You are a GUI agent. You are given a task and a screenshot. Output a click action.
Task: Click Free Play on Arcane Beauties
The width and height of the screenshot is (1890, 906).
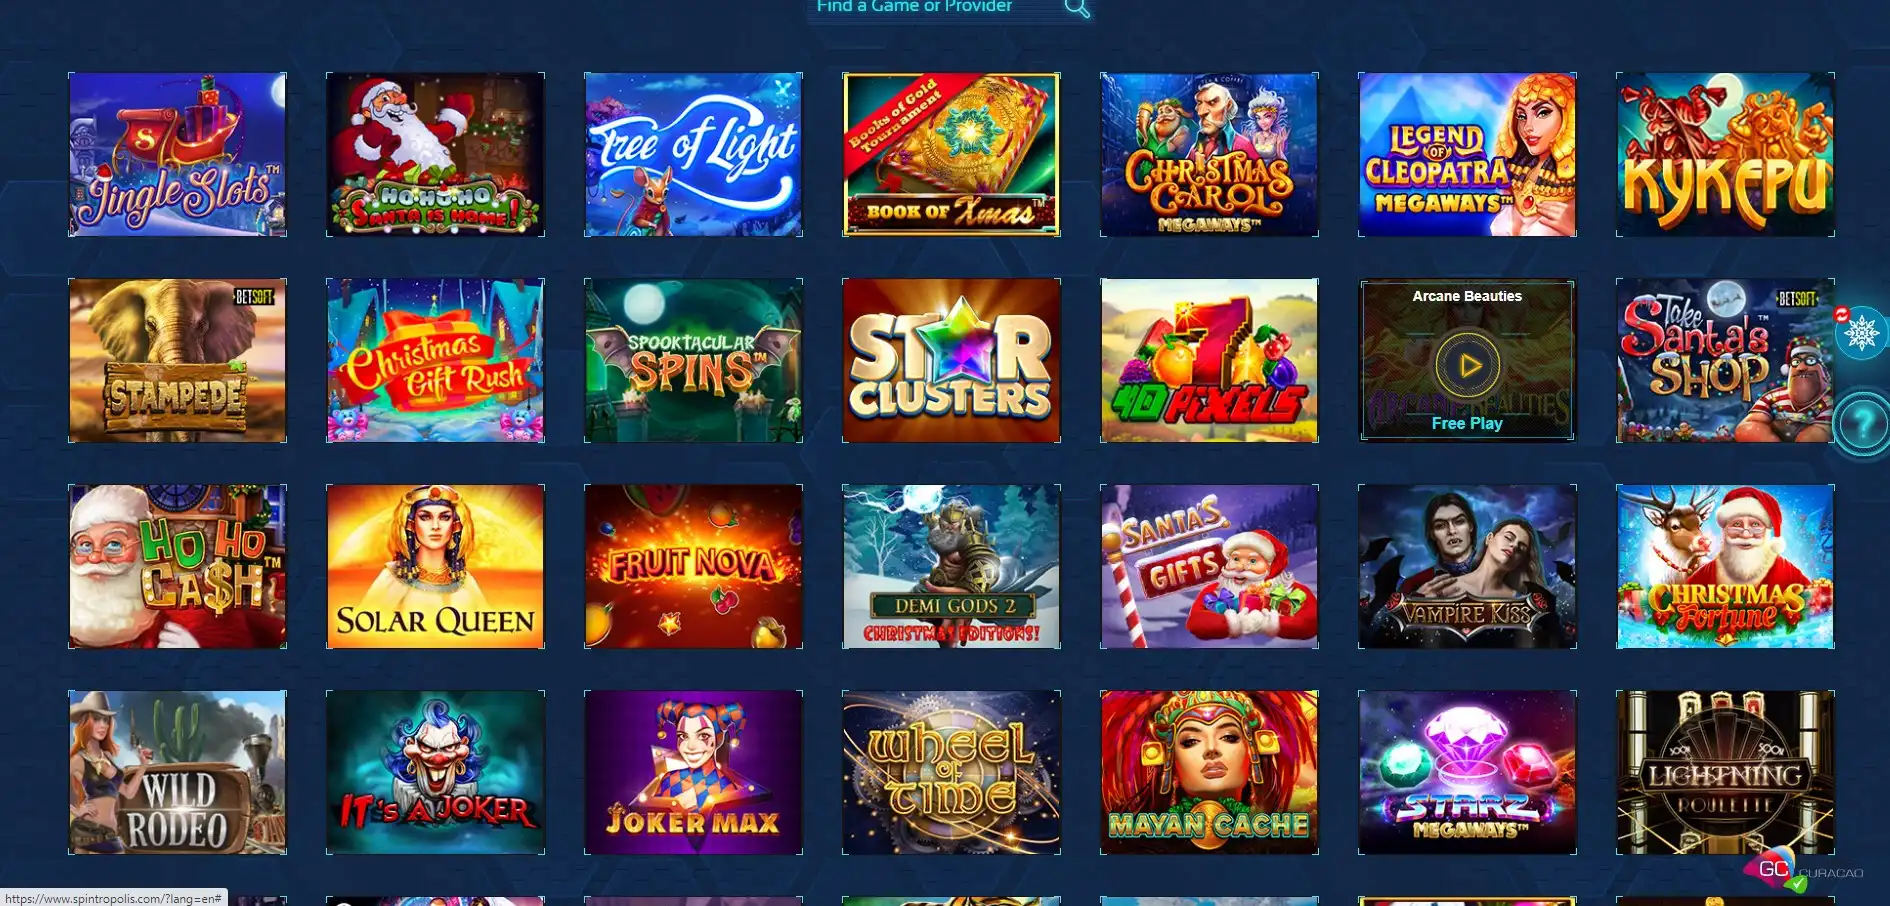(x=1467, y=423)
